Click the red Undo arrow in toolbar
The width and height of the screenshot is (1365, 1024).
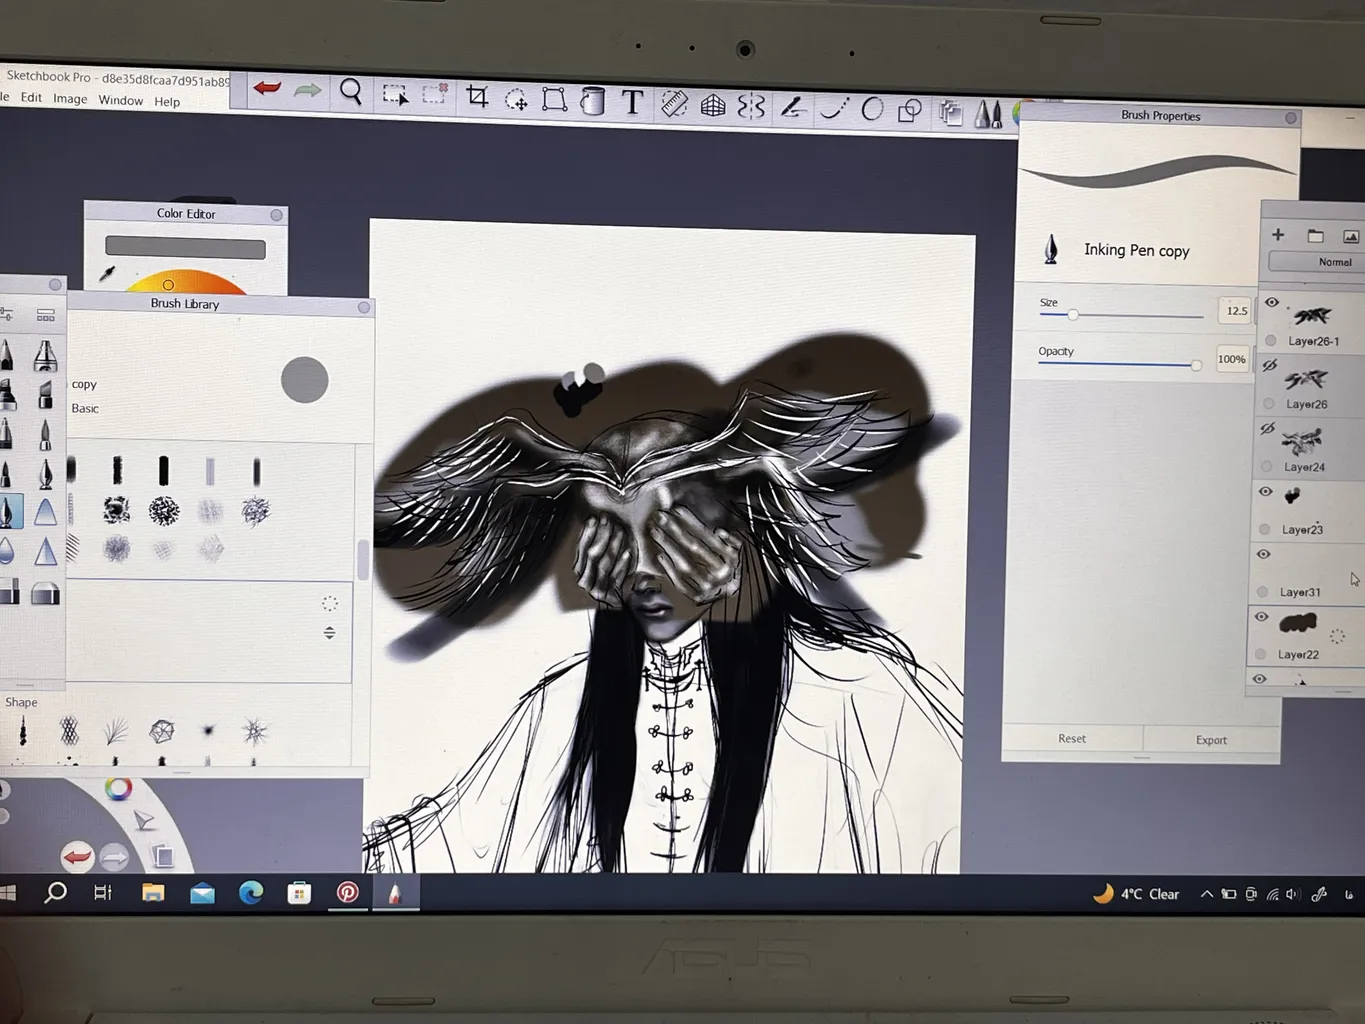pos(267,89)
